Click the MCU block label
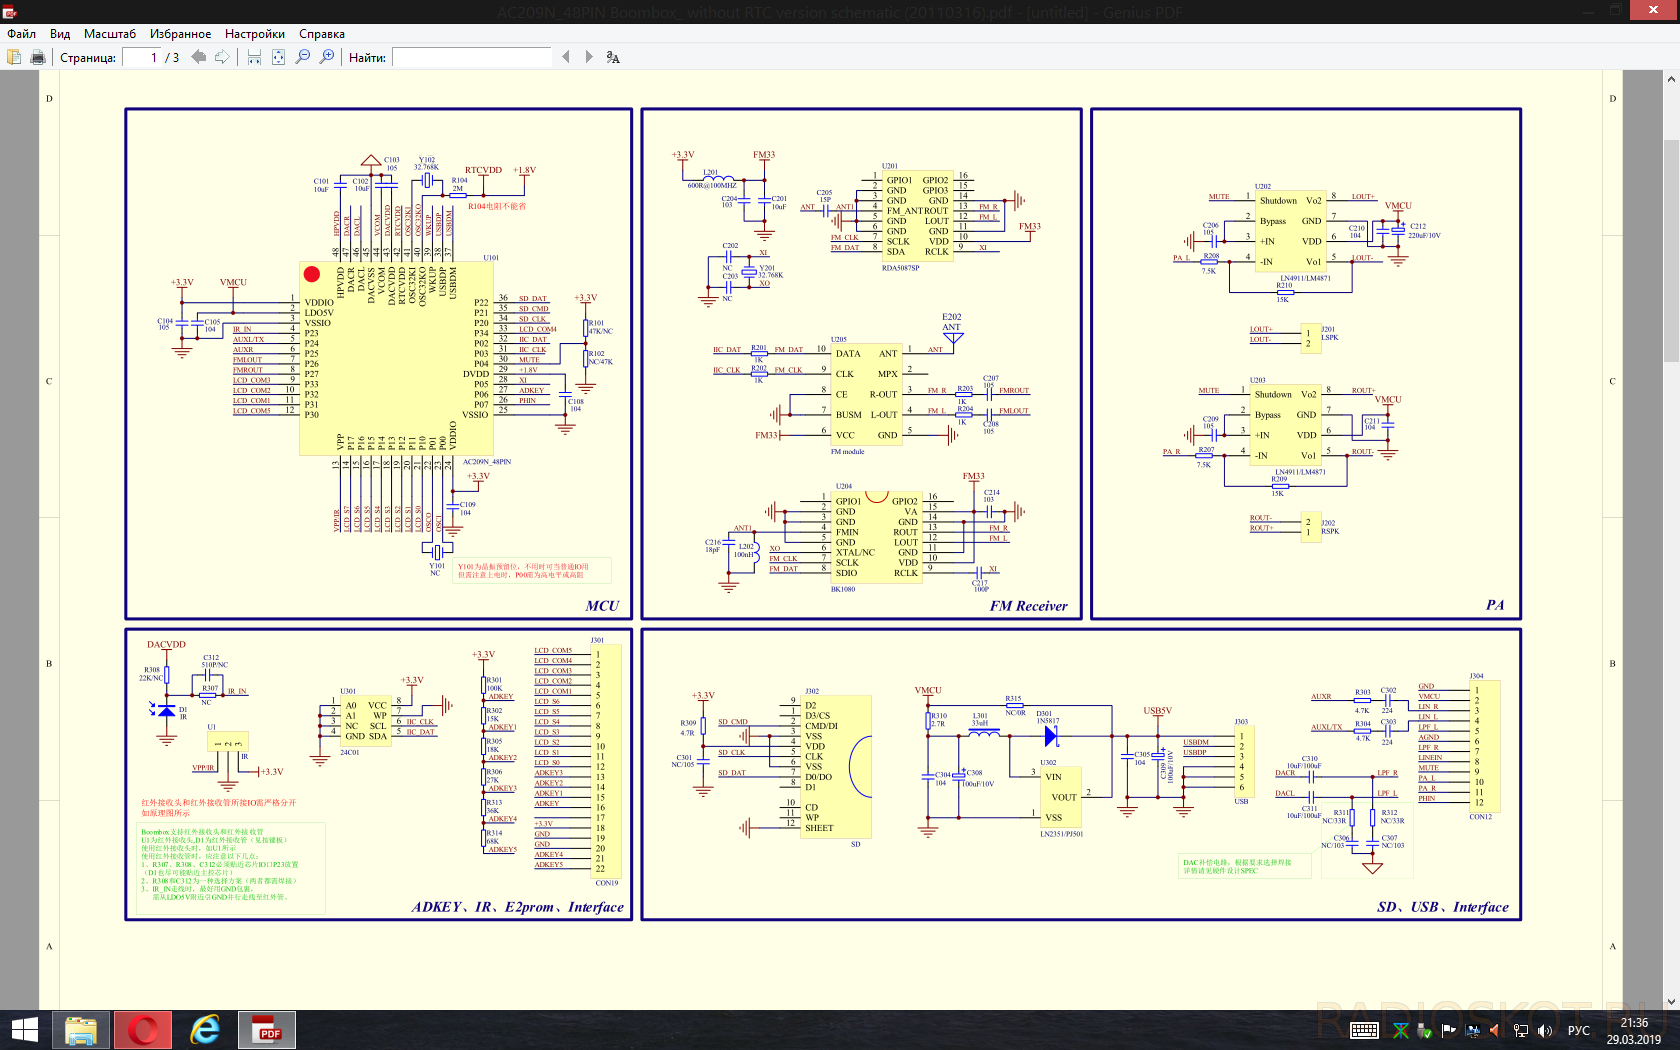This screenshot has width=1680, height=1050. [602, 606]
